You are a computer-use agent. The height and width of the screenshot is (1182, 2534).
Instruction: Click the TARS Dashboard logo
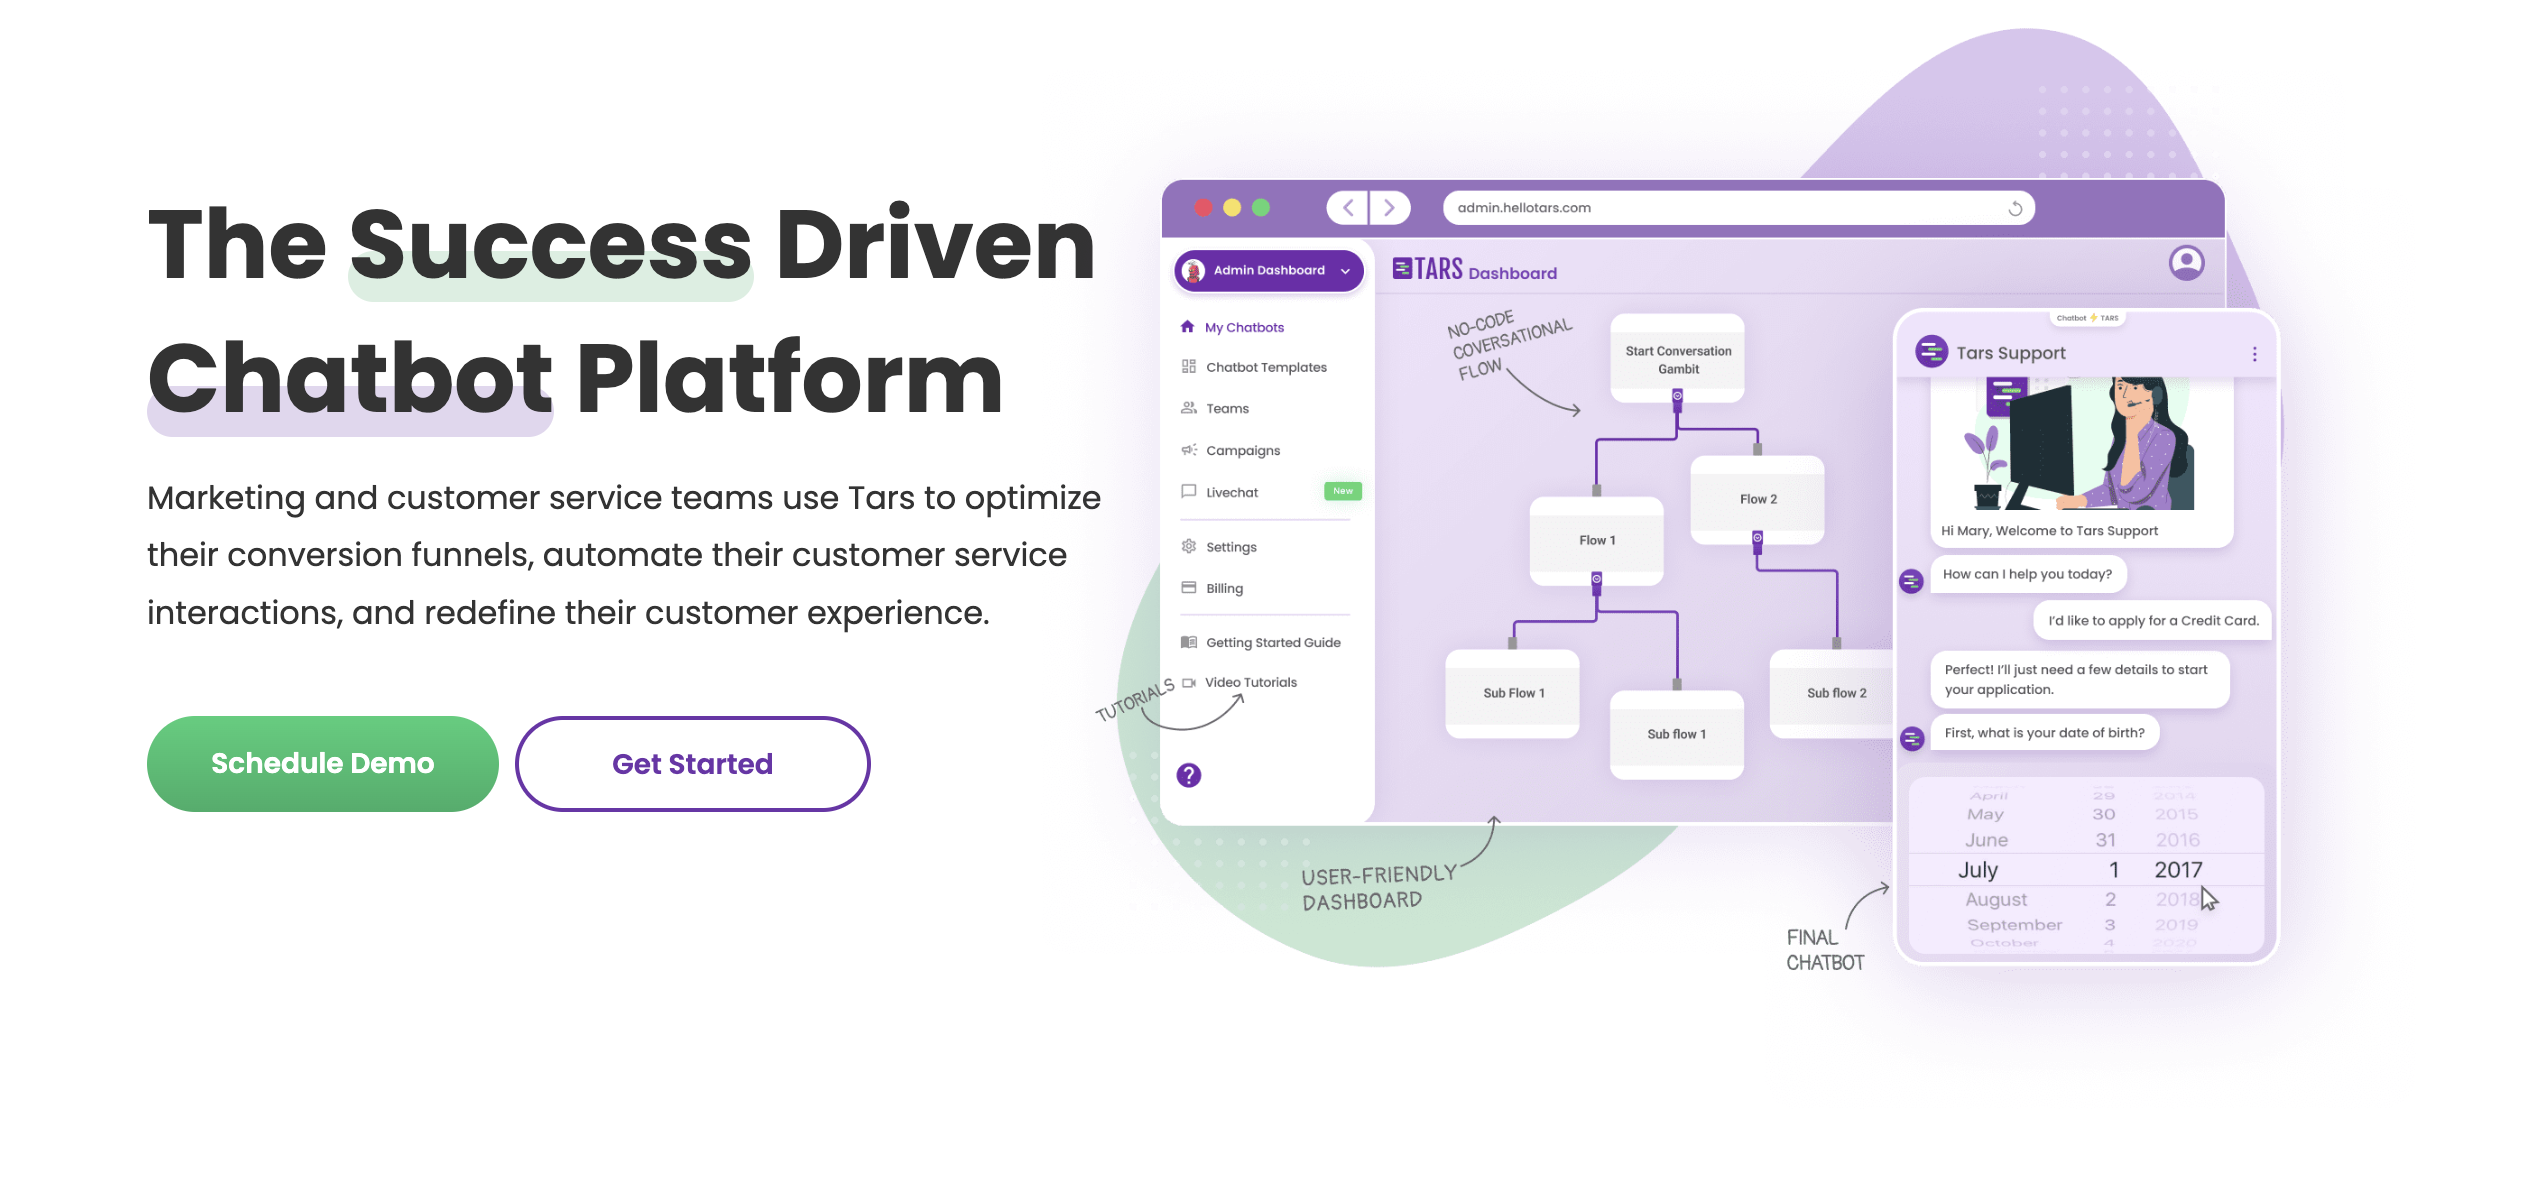[1474, 270]
